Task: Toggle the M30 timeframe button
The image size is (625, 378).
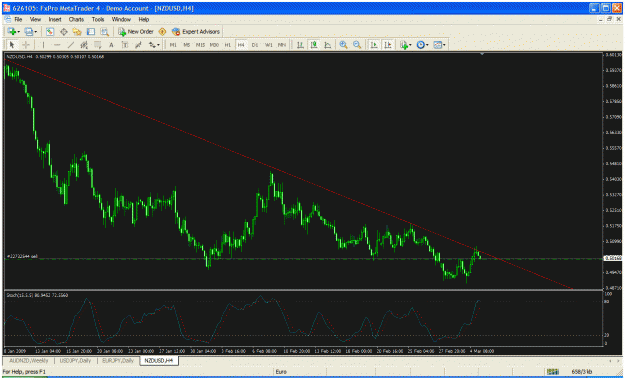Action: pos(214,45)
